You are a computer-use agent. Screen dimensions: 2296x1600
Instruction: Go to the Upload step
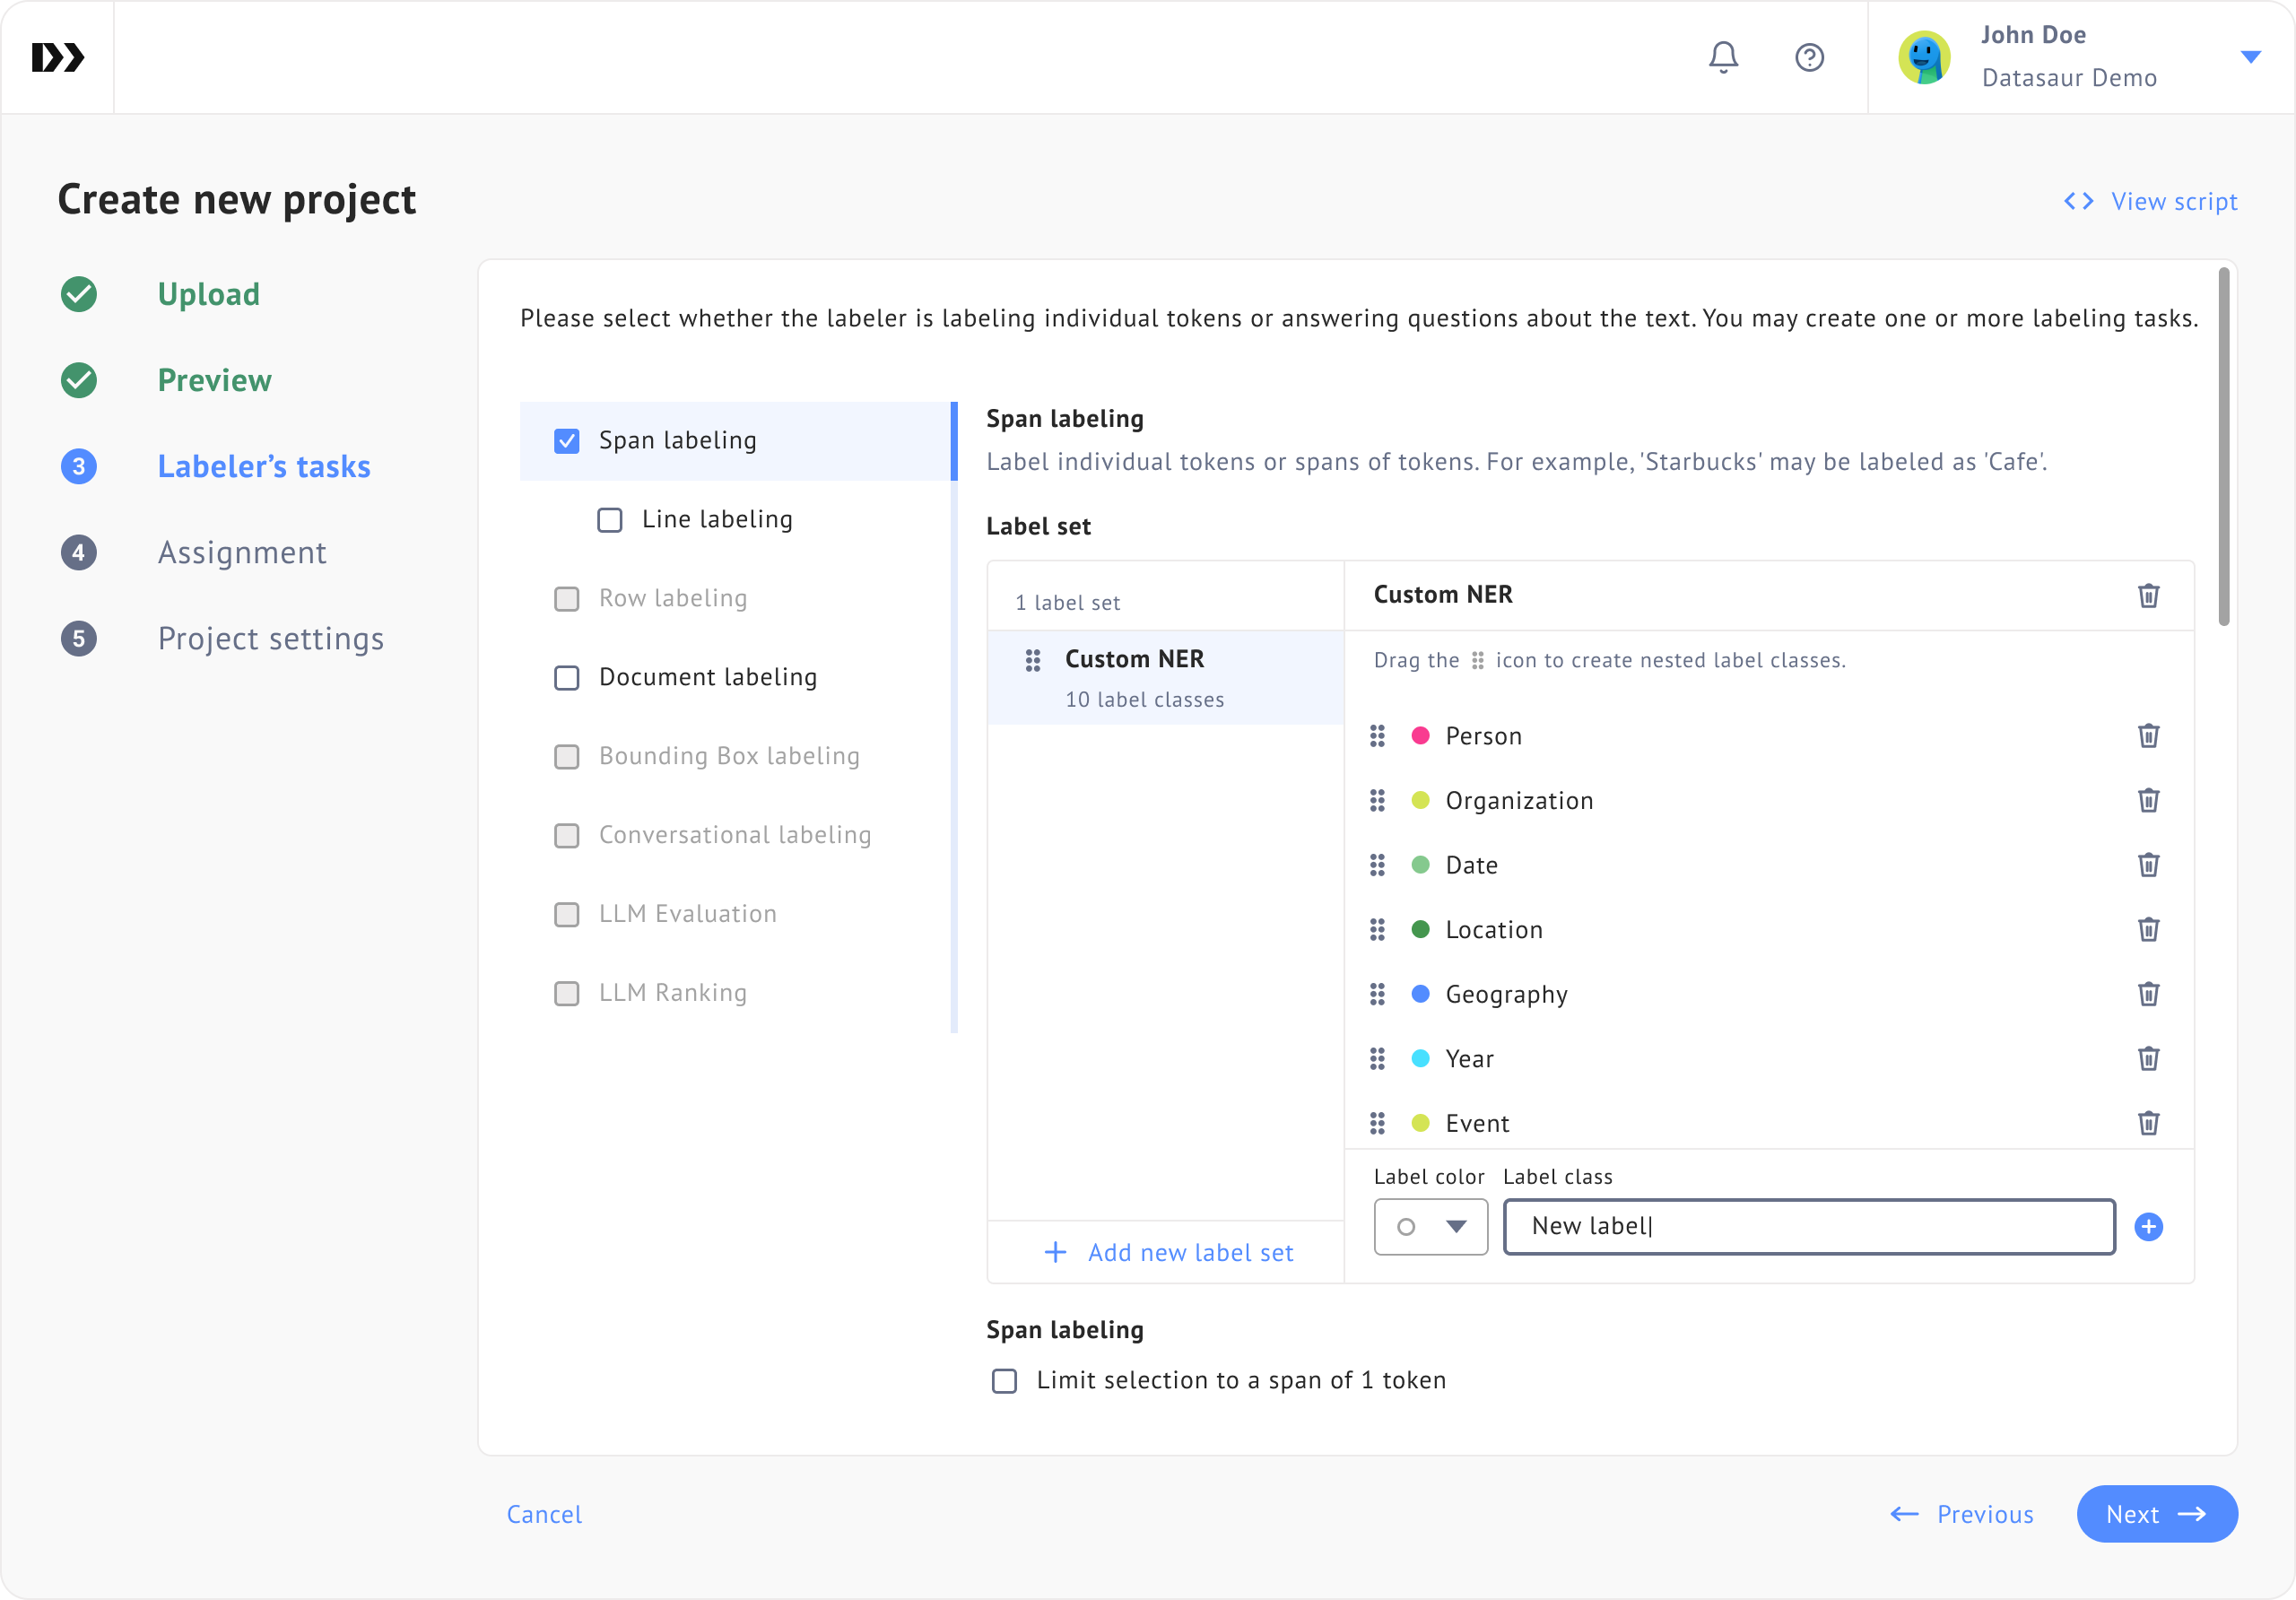208,294
